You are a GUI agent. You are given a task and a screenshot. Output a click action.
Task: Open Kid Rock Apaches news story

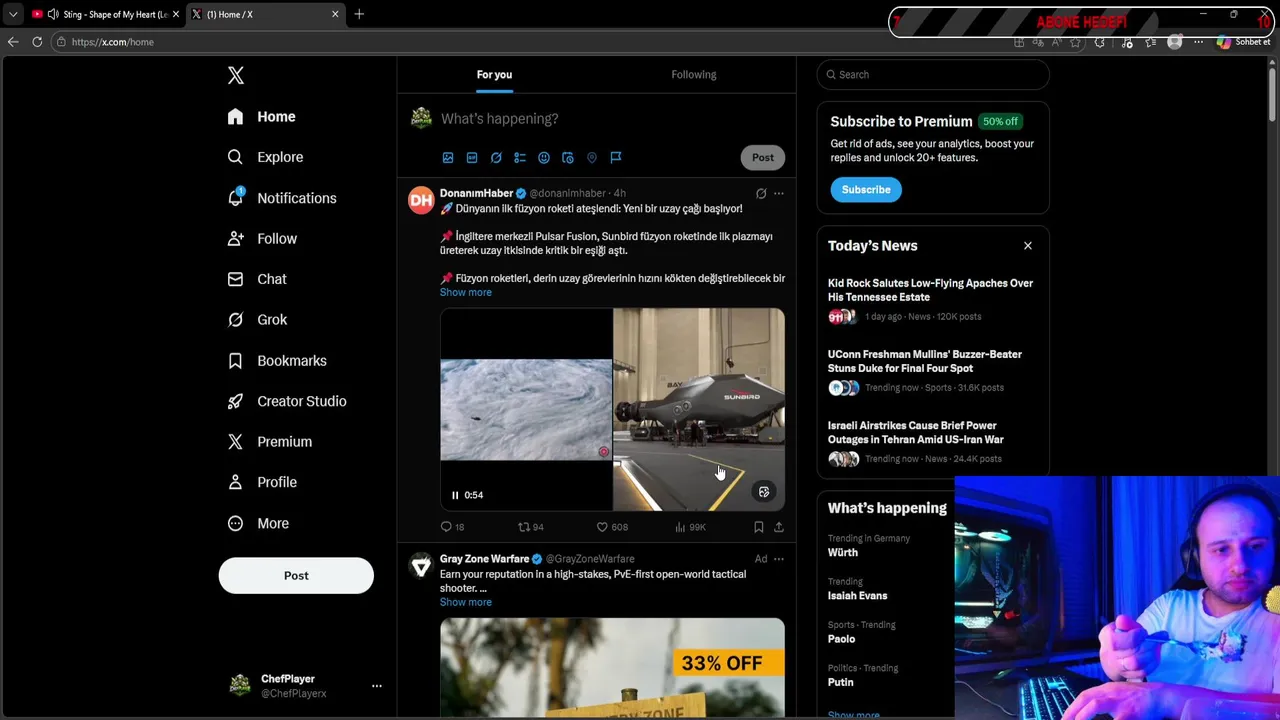pos(932,299)
